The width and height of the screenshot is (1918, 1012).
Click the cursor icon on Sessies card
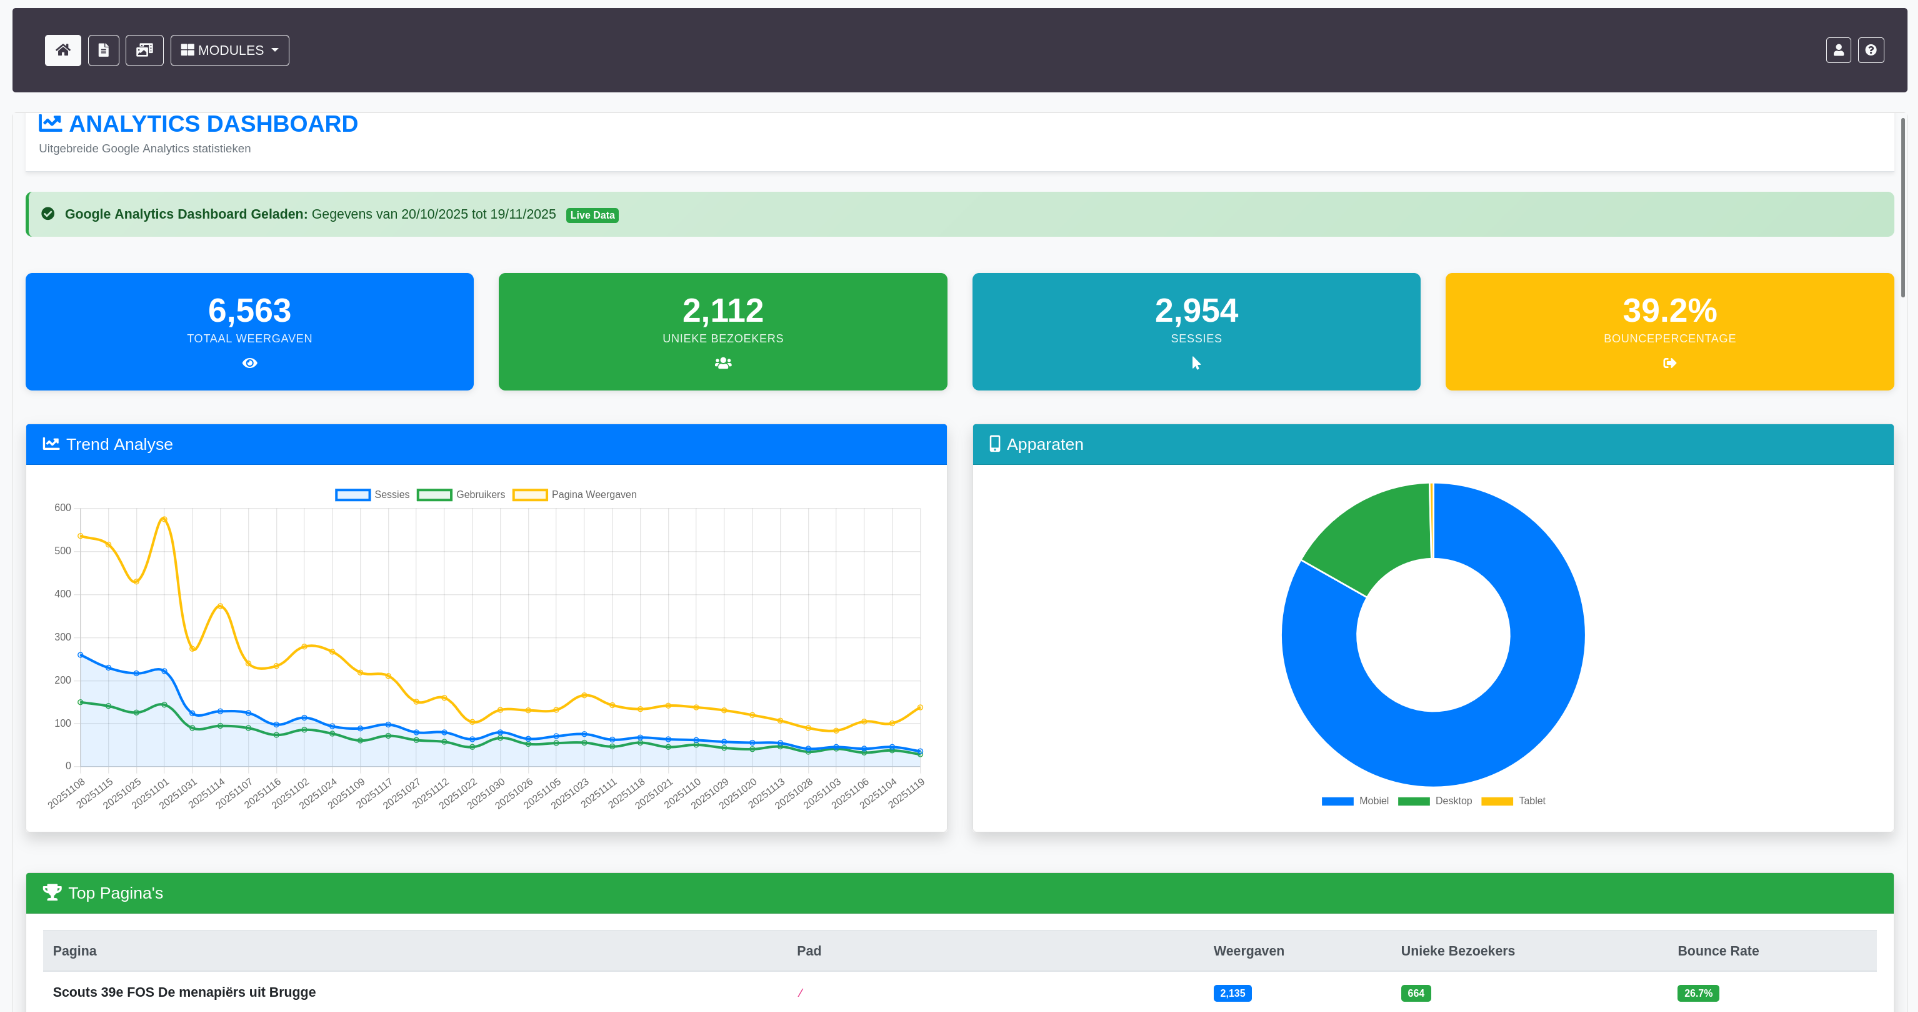tap(1196, 363)
